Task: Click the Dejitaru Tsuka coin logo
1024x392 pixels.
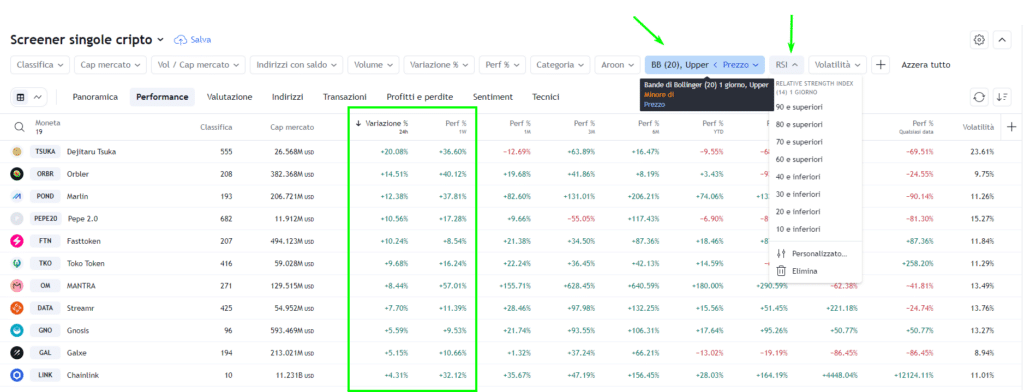Action: (x=17, y=152)
